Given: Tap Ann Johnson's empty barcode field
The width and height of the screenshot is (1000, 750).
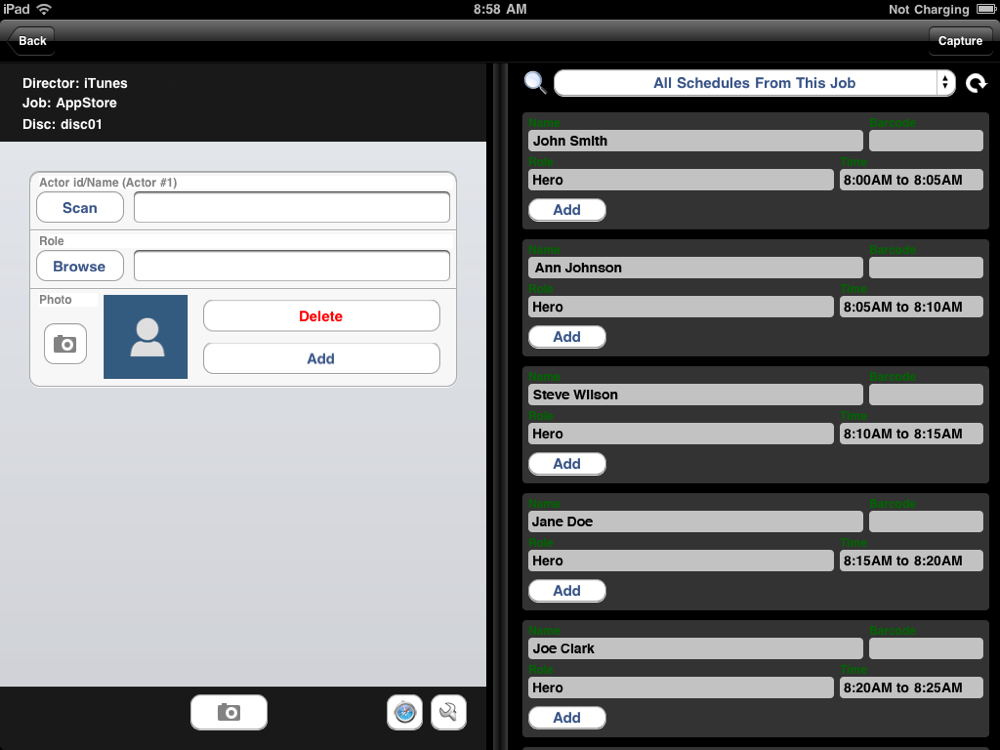Looking at the screenshot, I should pyautogui.click(x=925, y=268).
